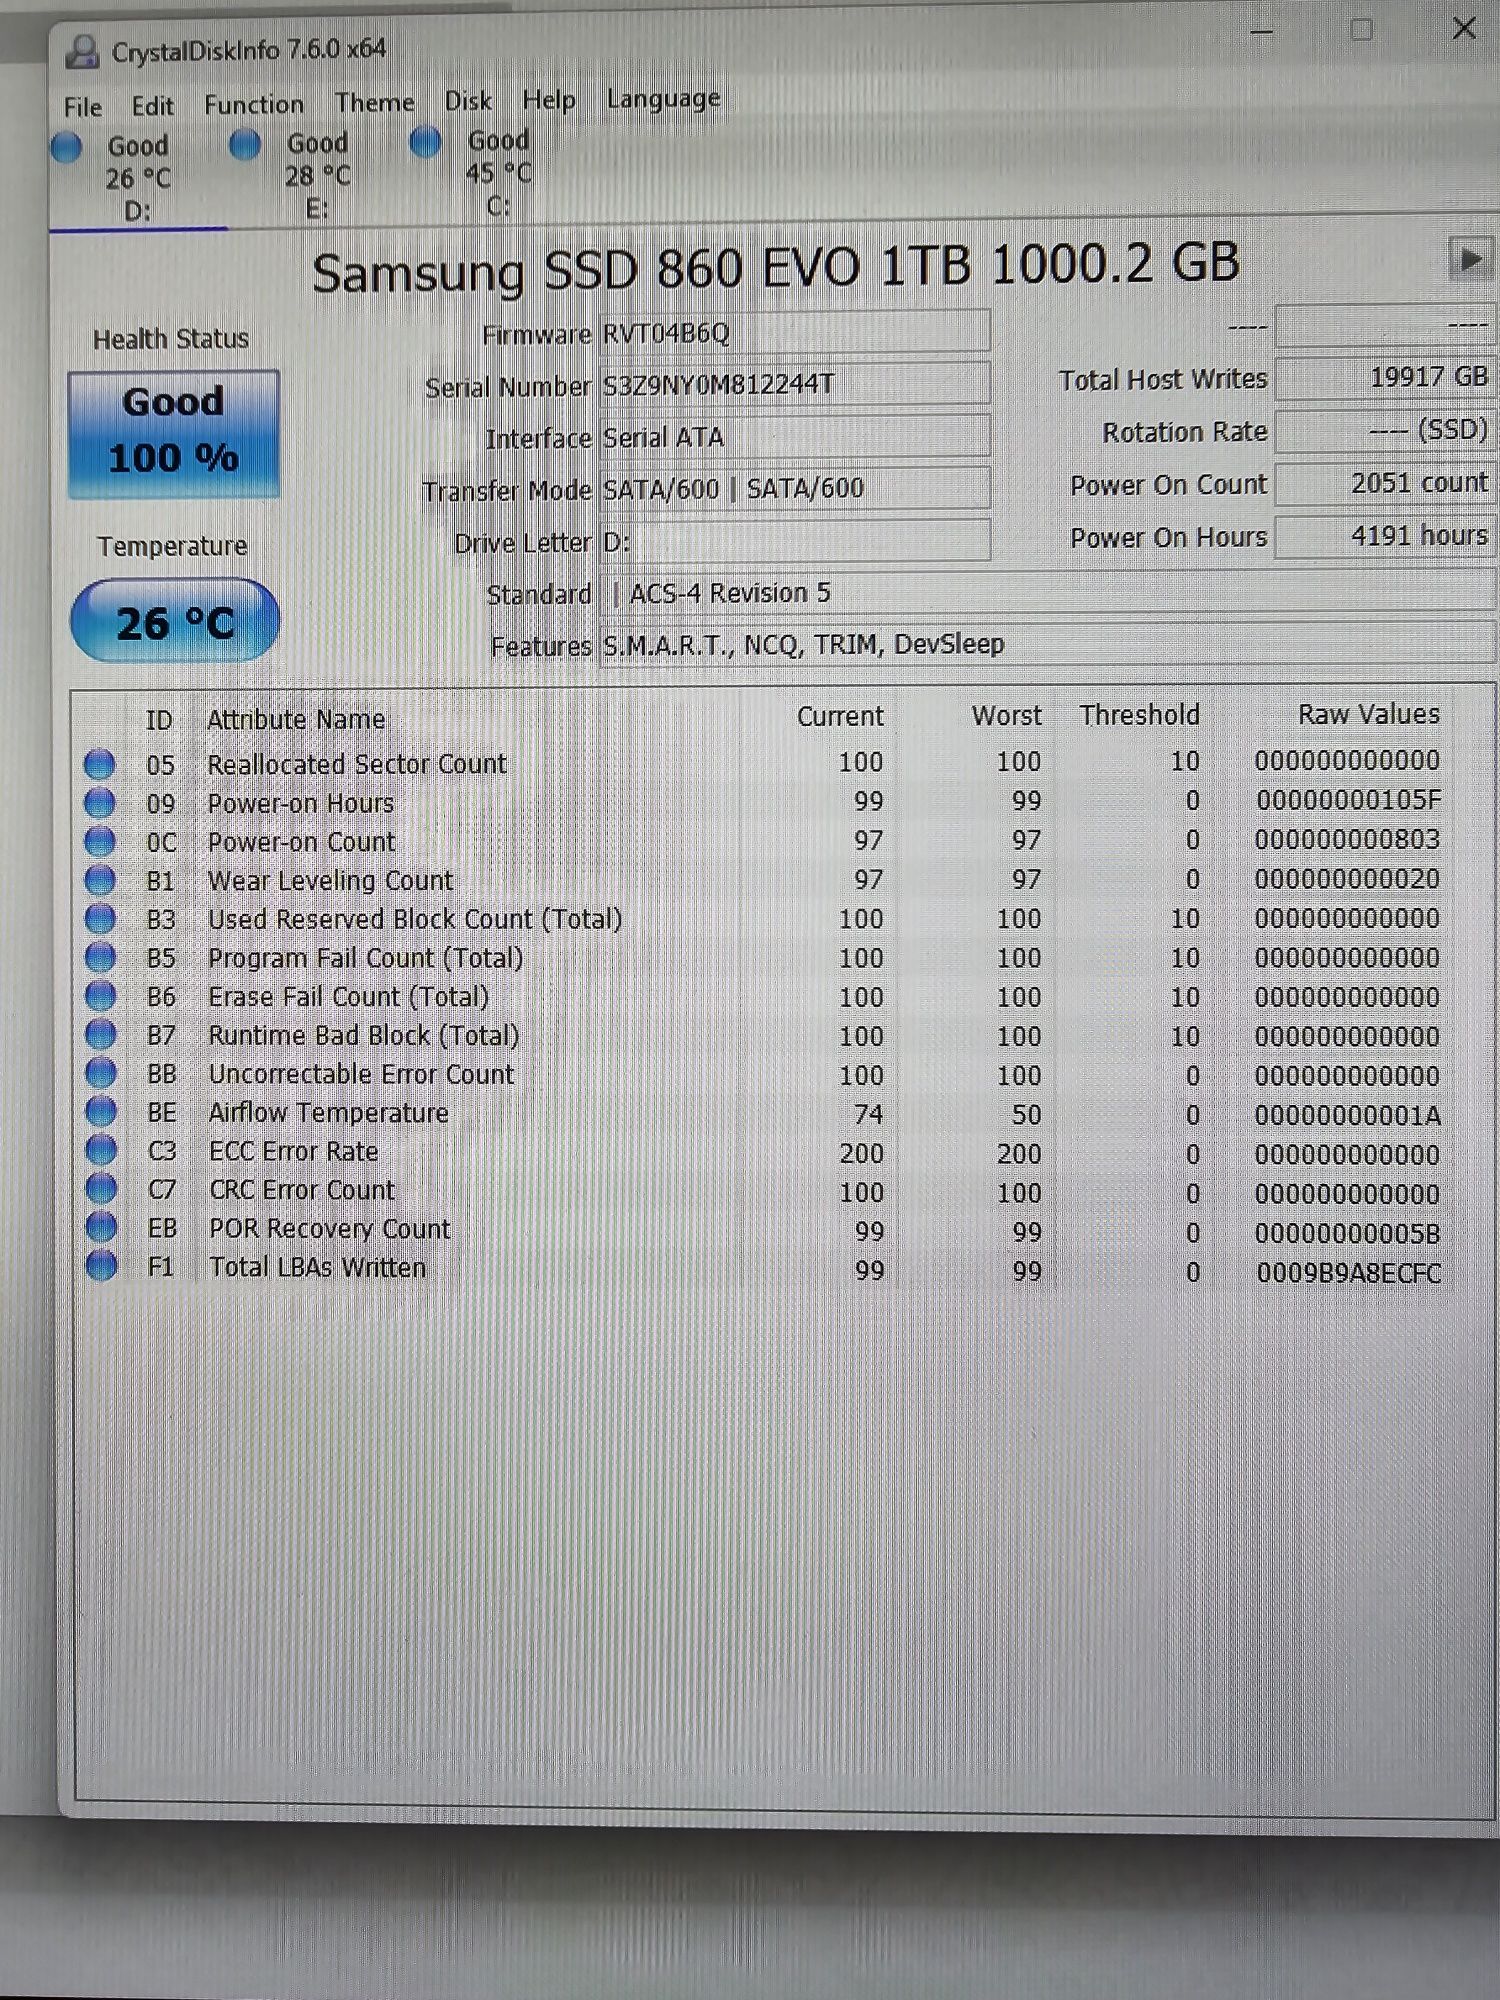Click raw value 00000000105F

tap(1349, 800)
